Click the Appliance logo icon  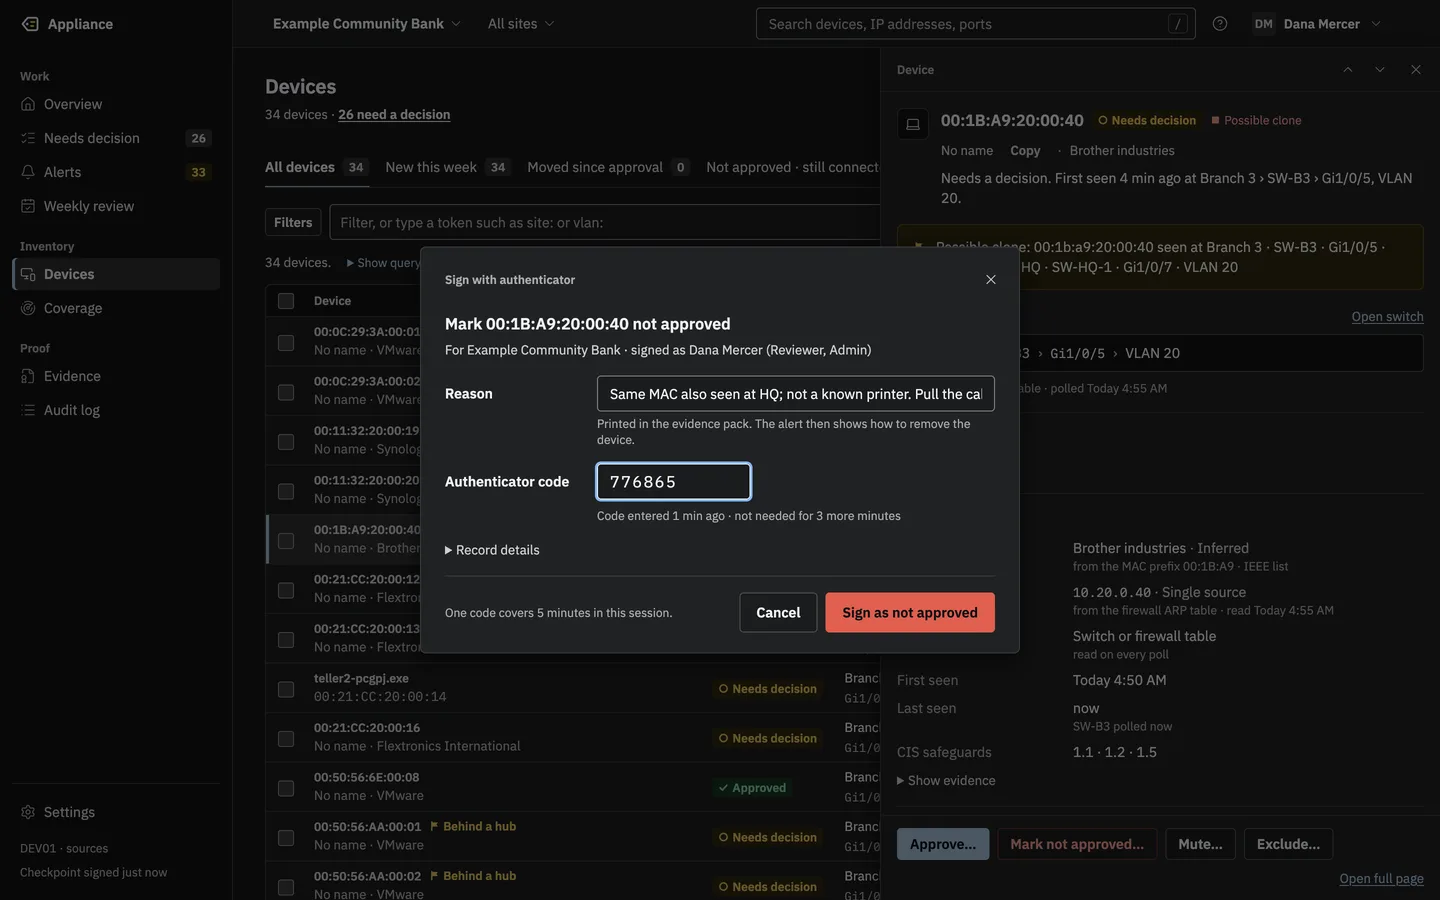[x=30, y=24]
